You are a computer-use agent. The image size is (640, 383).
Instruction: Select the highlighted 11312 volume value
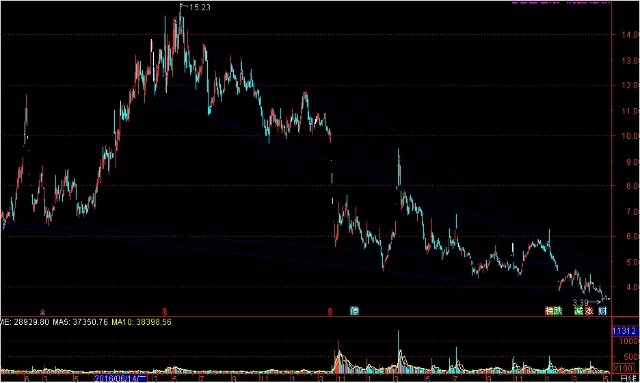pyautogui.click(x=624, y=331)
